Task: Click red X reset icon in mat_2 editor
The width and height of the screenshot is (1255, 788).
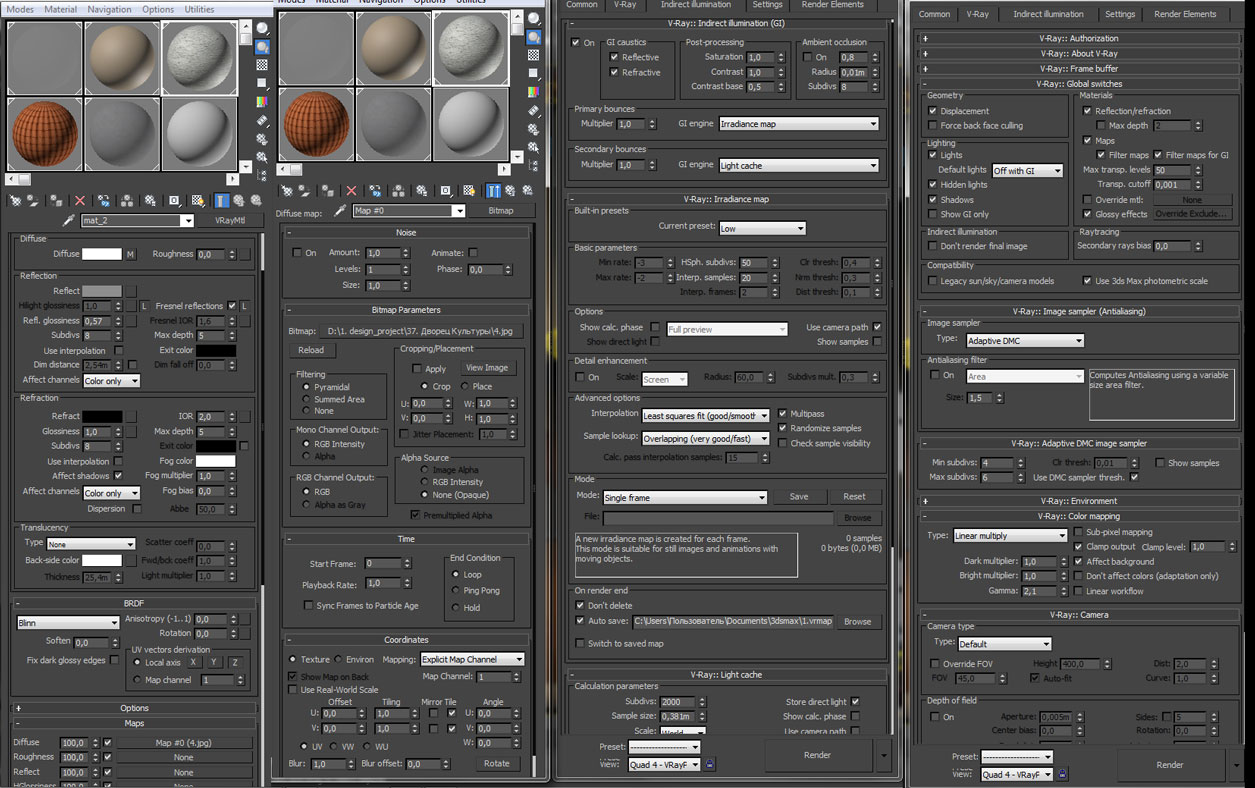Action: click(x=80, y=201)
